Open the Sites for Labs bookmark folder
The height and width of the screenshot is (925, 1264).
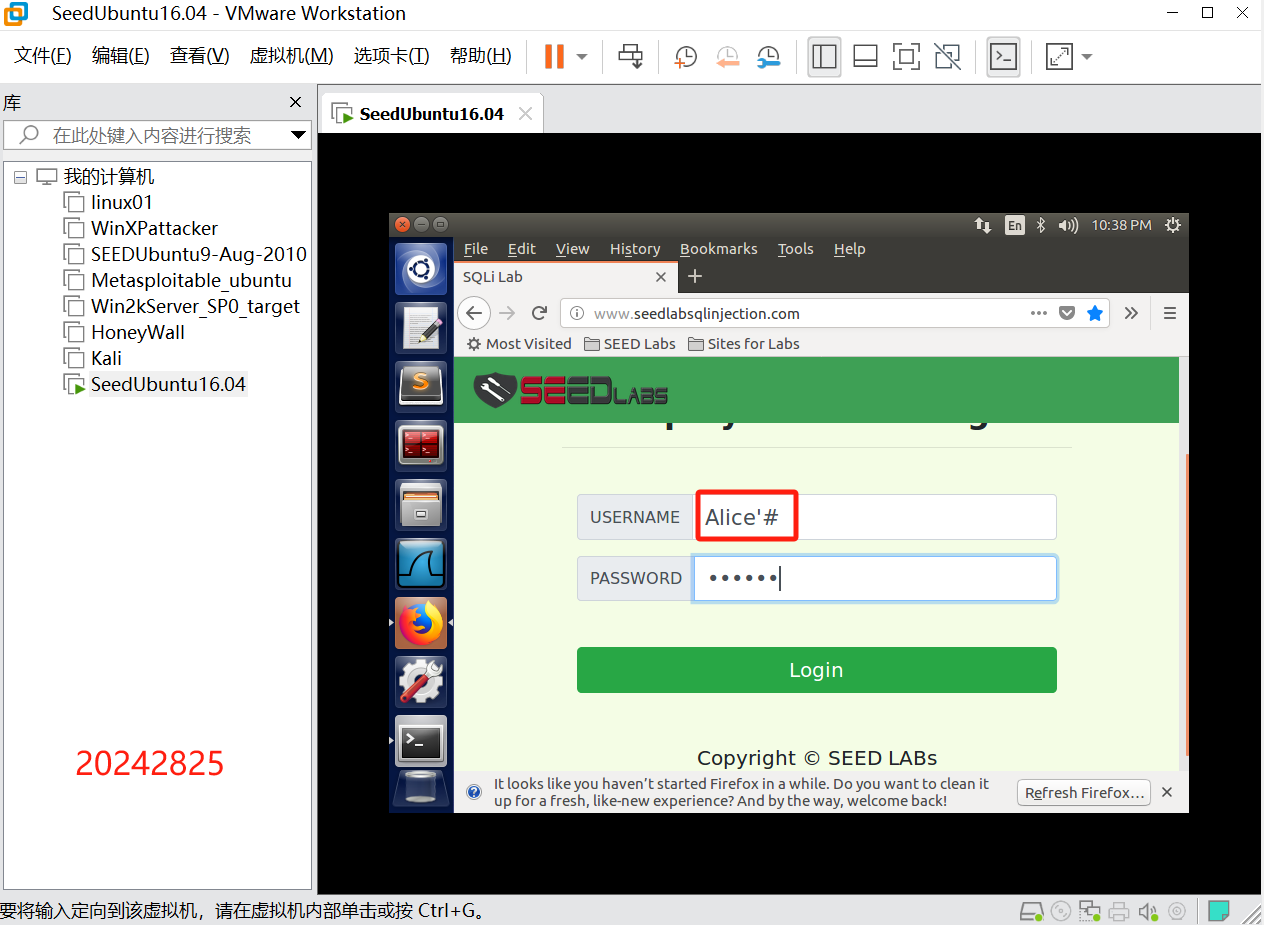[744, 344]
